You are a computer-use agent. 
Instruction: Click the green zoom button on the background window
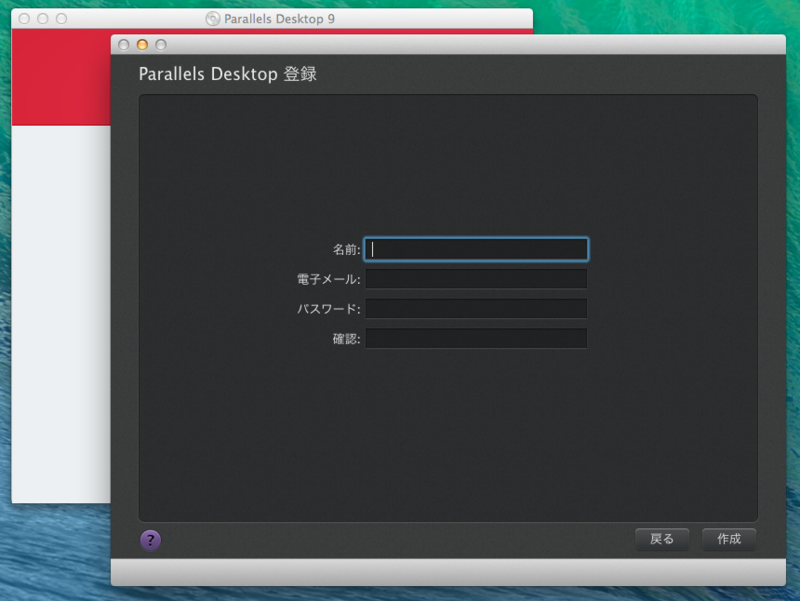61,17
